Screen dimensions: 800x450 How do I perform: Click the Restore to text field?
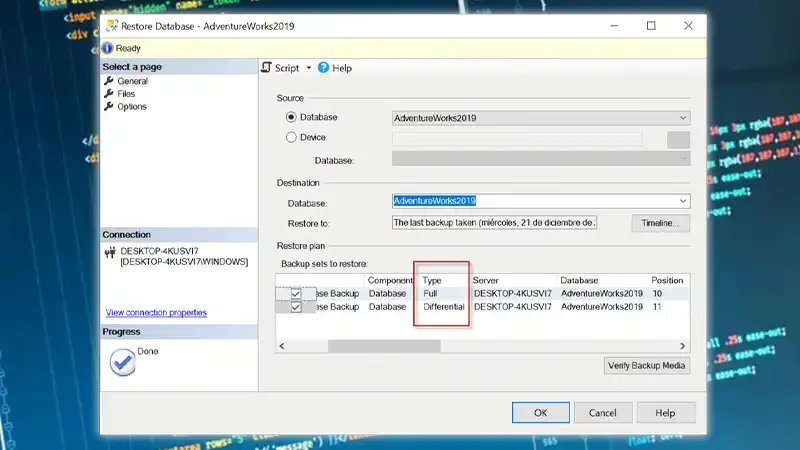tap(494, 223)
